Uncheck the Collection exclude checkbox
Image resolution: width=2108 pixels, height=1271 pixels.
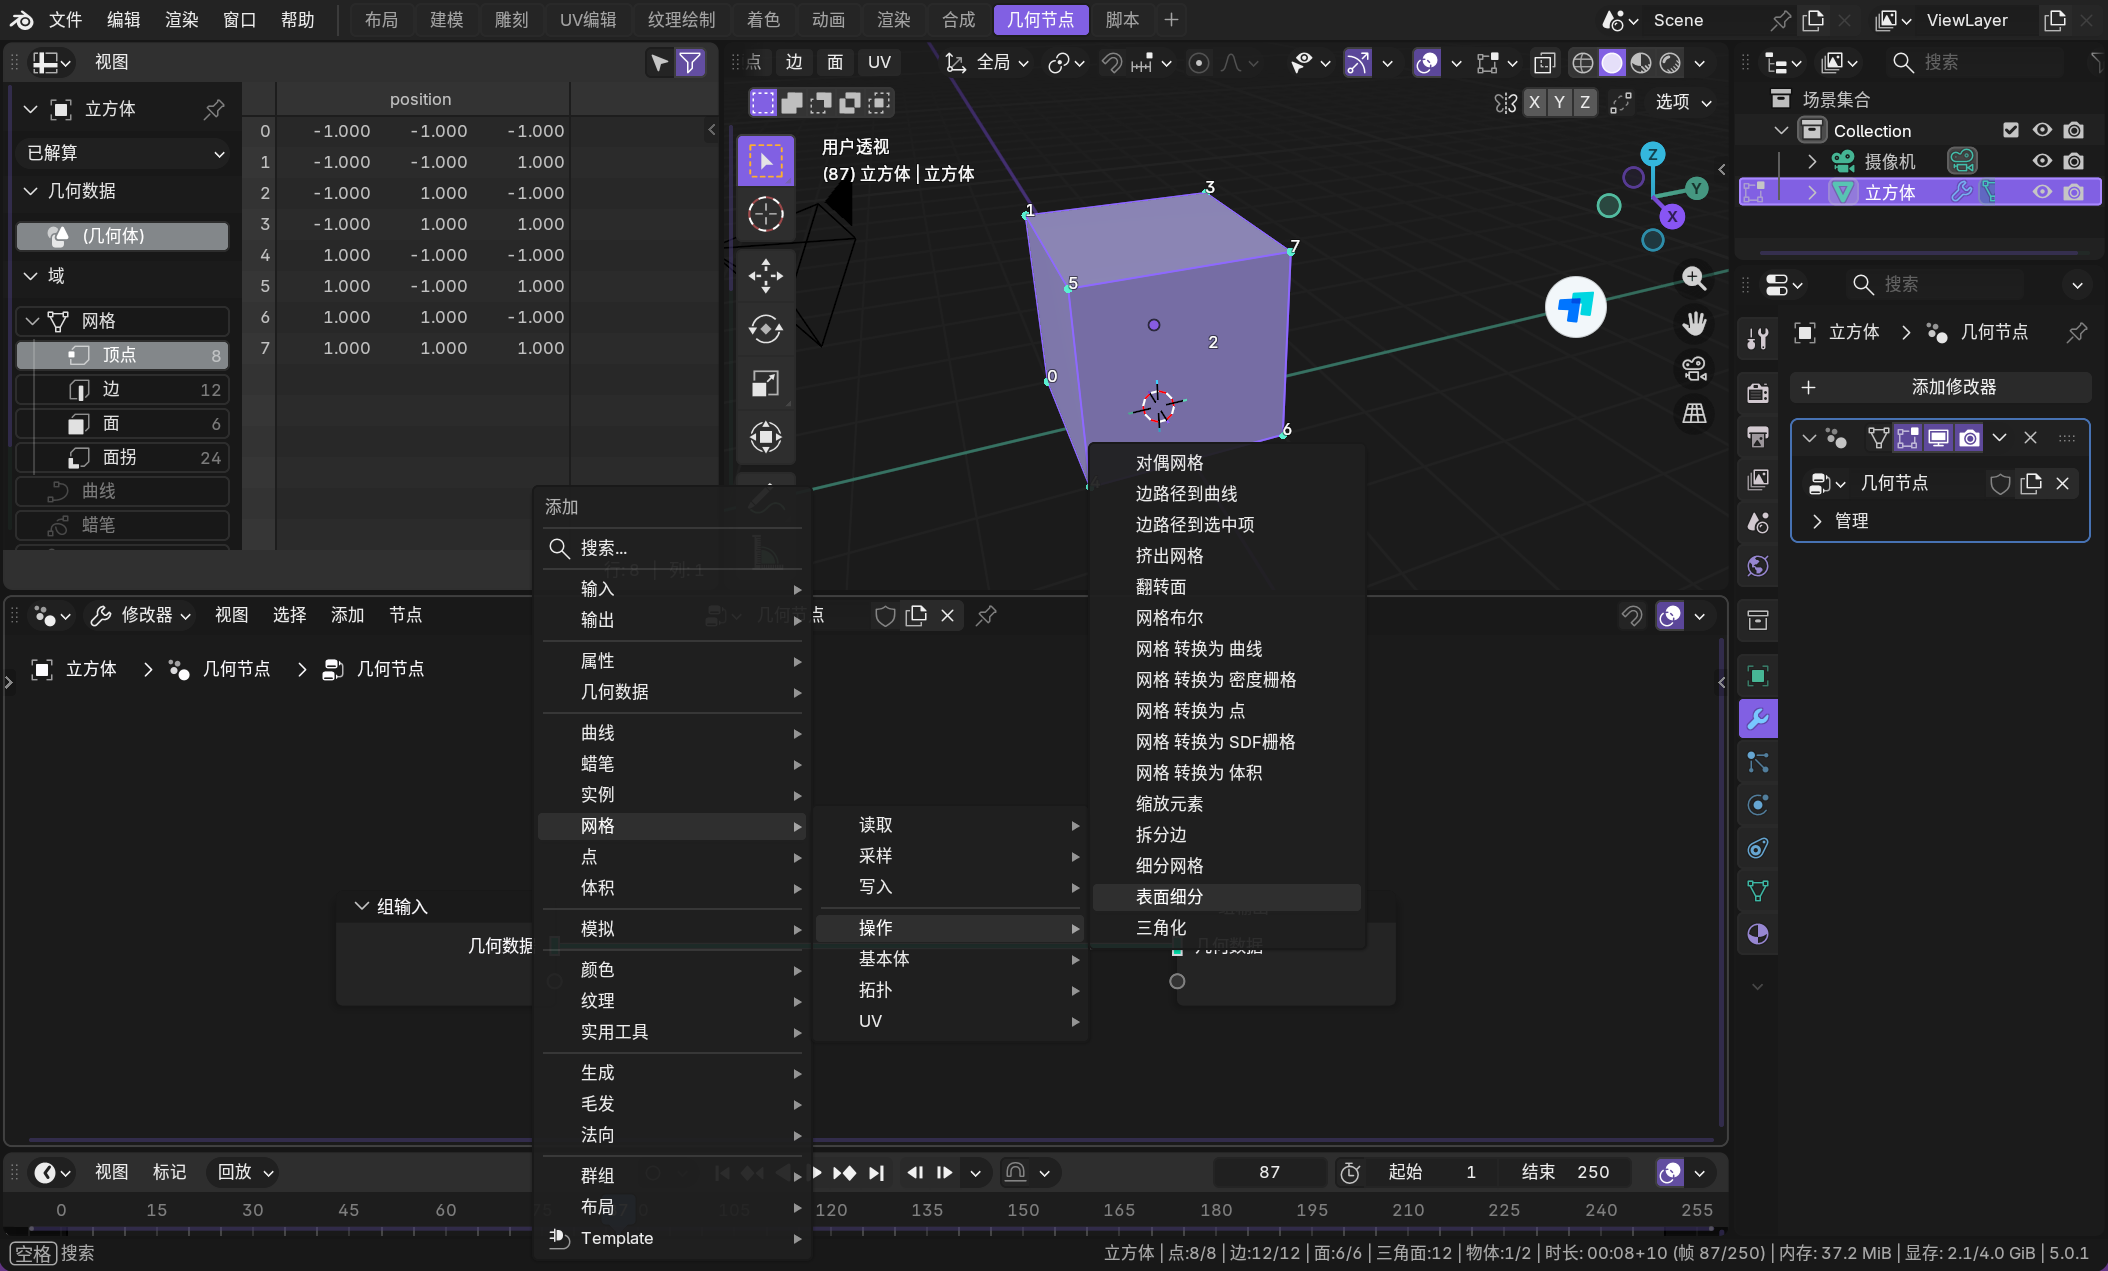tap(2011, 130)
